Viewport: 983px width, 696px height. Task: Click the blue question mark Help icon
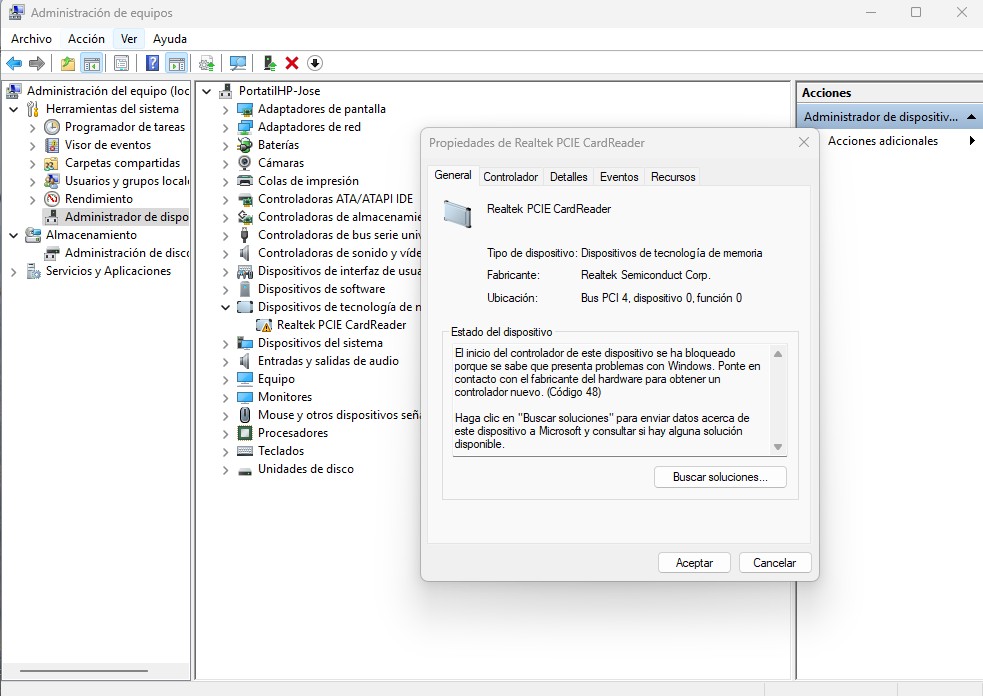(x=152, y=63)
